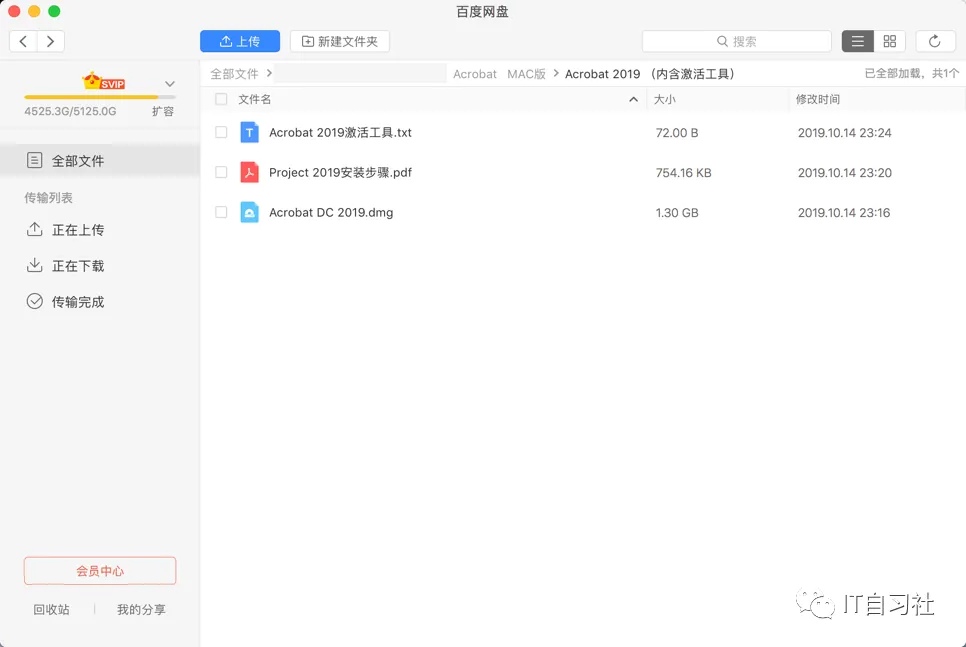Click the date 2019.10.14 23:24

[x=845, y=132]
